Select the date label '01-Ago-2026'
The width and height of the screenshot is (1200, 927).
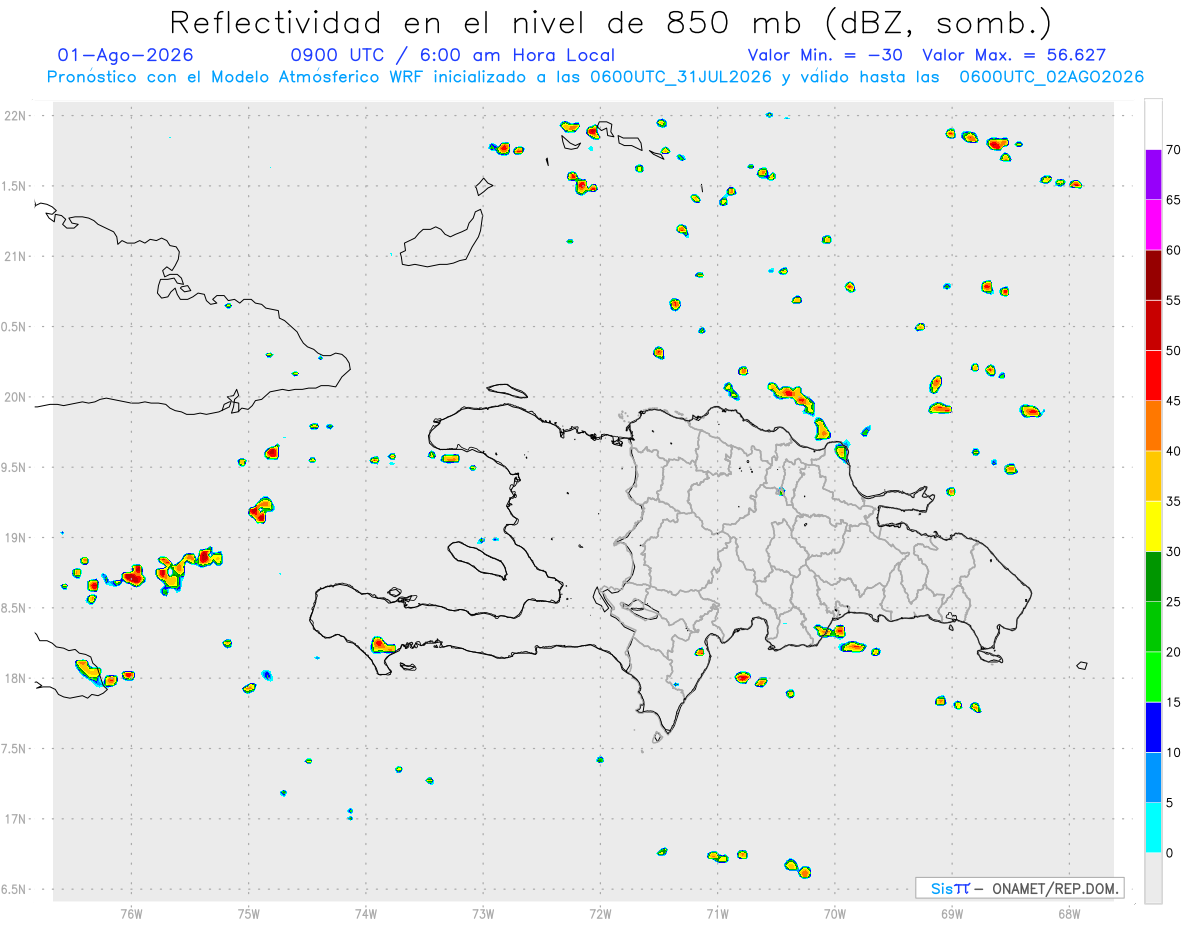coord(126,55)
